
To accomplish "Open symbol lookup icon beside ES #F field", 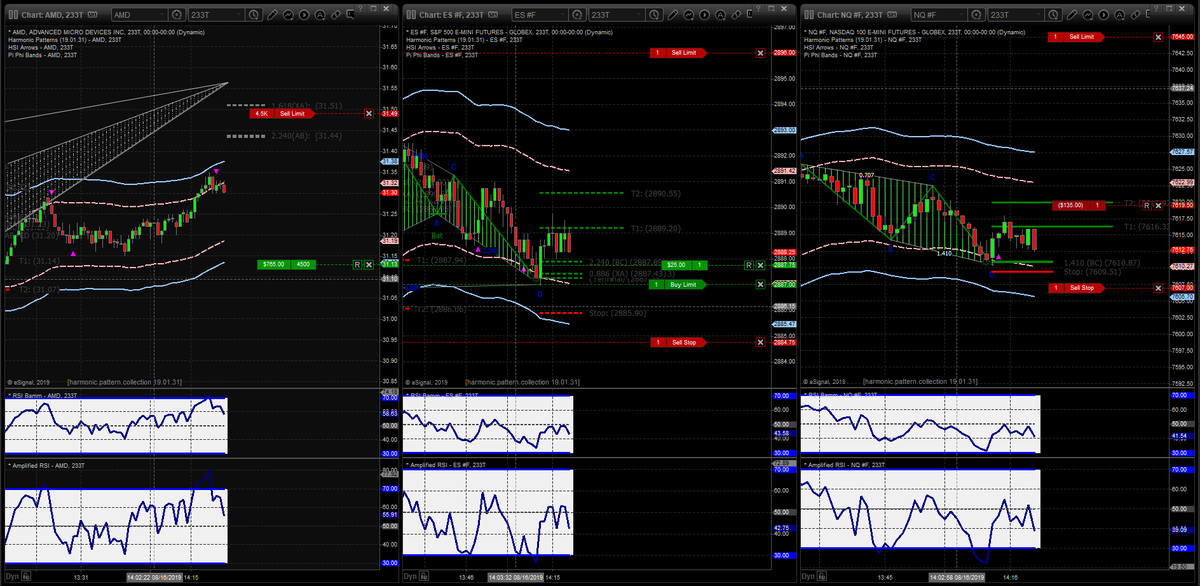I will [x=576, y=15].
